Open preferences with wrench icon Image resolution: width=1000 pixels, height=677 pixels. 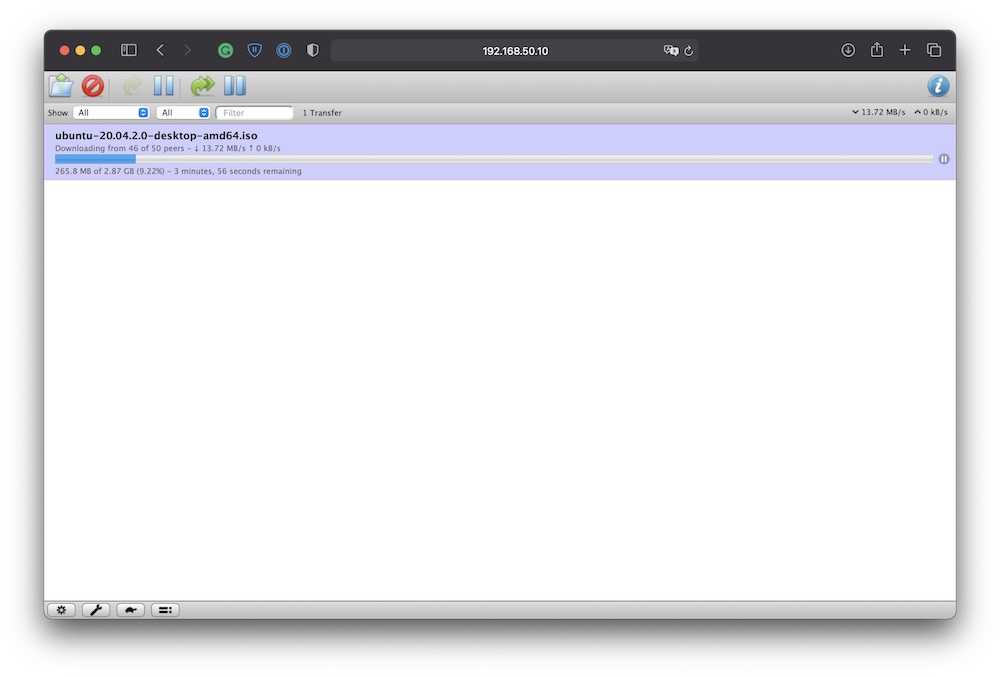96,610
